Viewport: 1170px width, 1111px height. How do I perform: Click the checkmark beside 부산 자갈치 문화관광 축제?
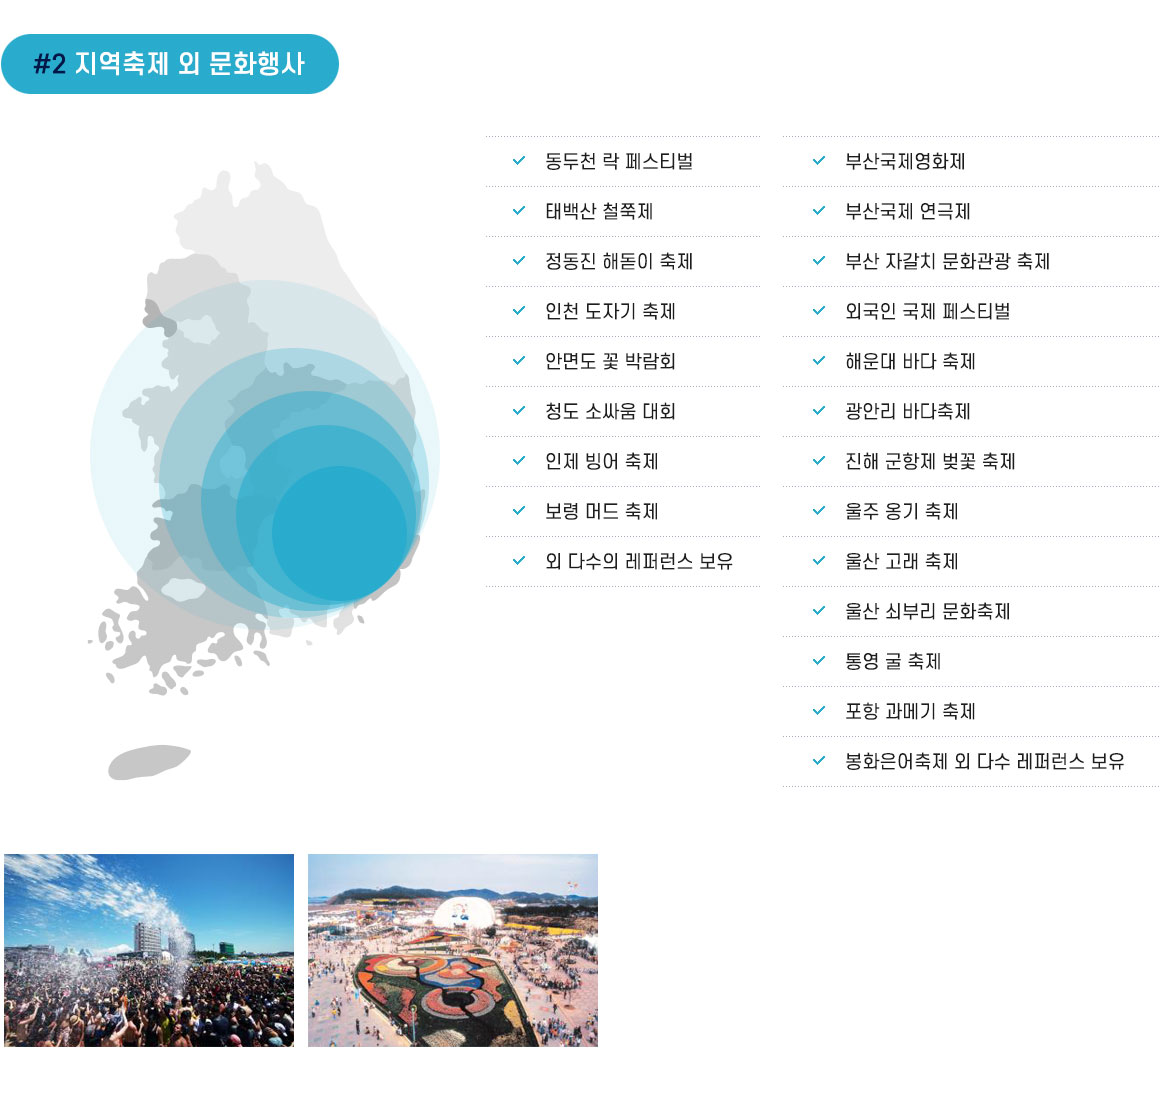point(819,260)
